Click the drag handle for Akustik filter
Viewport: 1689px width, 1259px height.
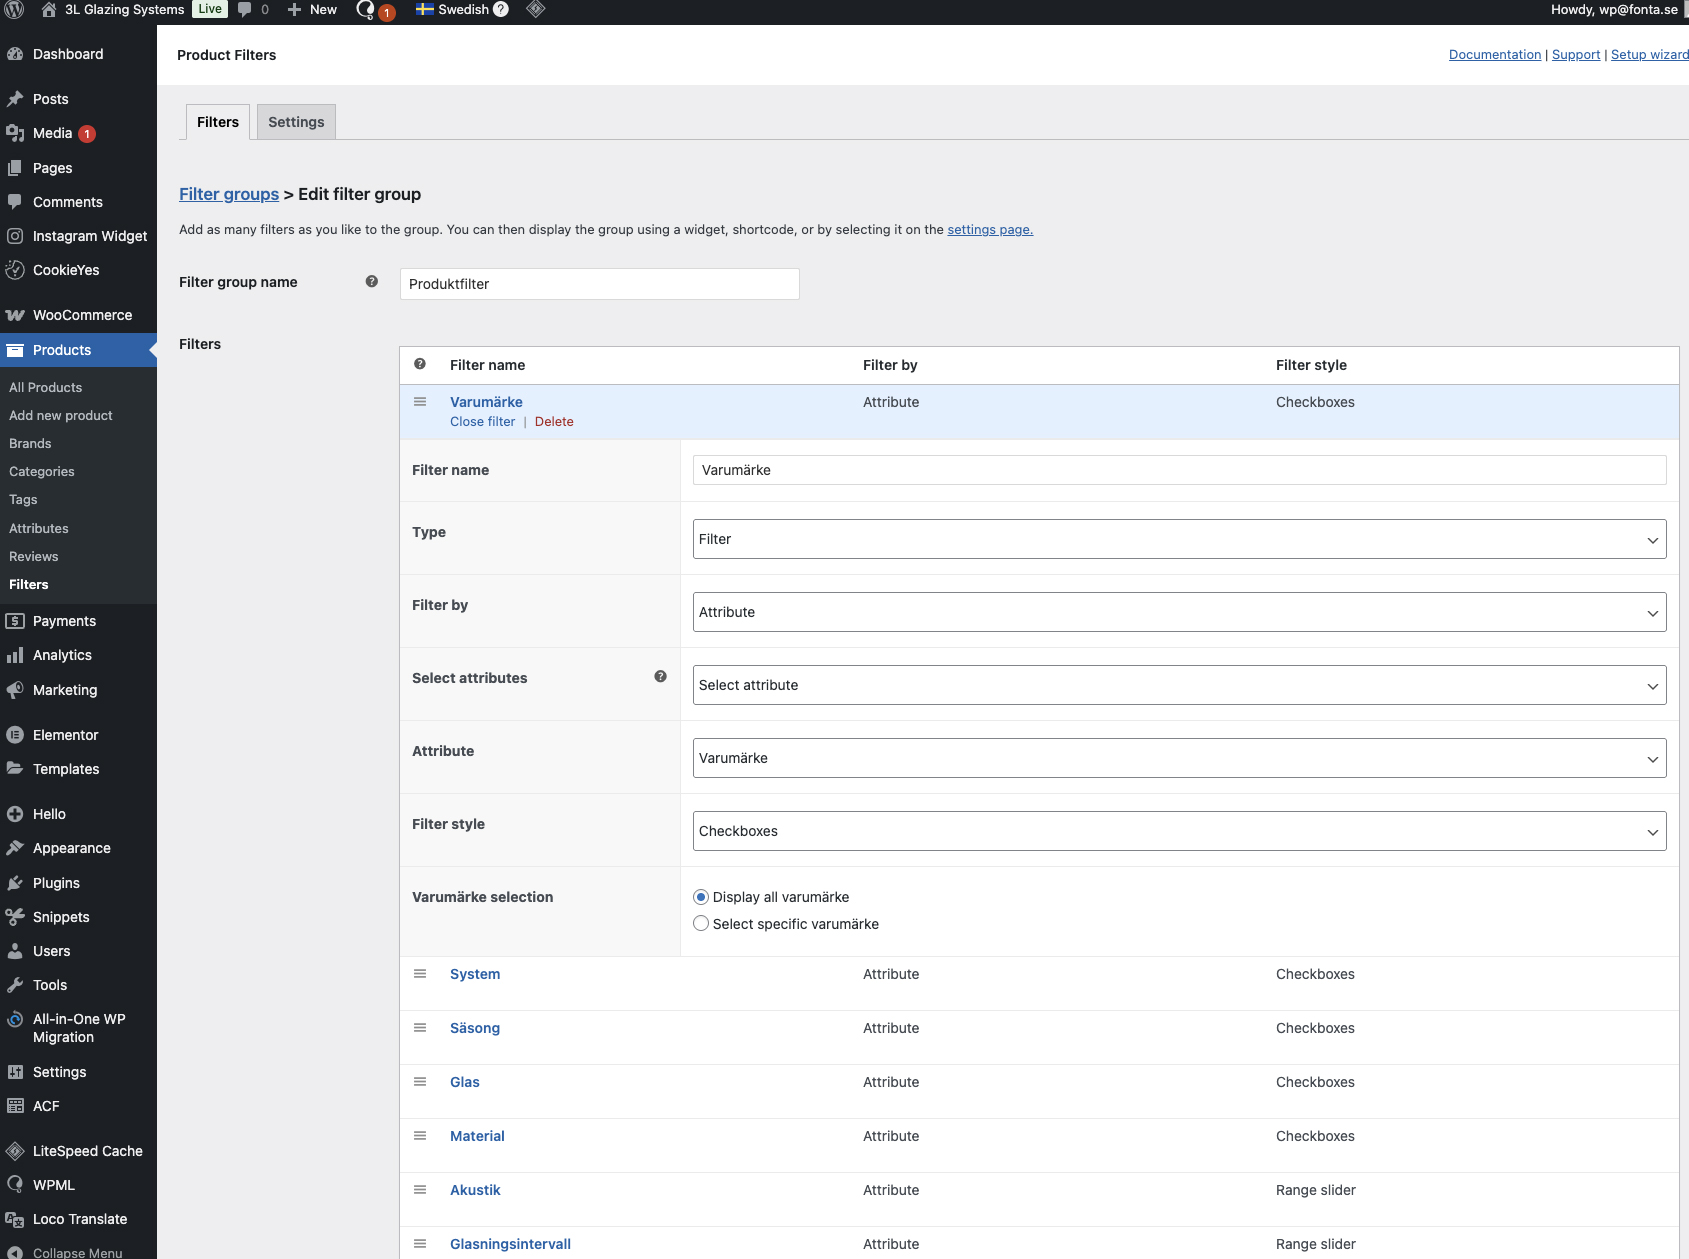click(x=420, y=1190)
